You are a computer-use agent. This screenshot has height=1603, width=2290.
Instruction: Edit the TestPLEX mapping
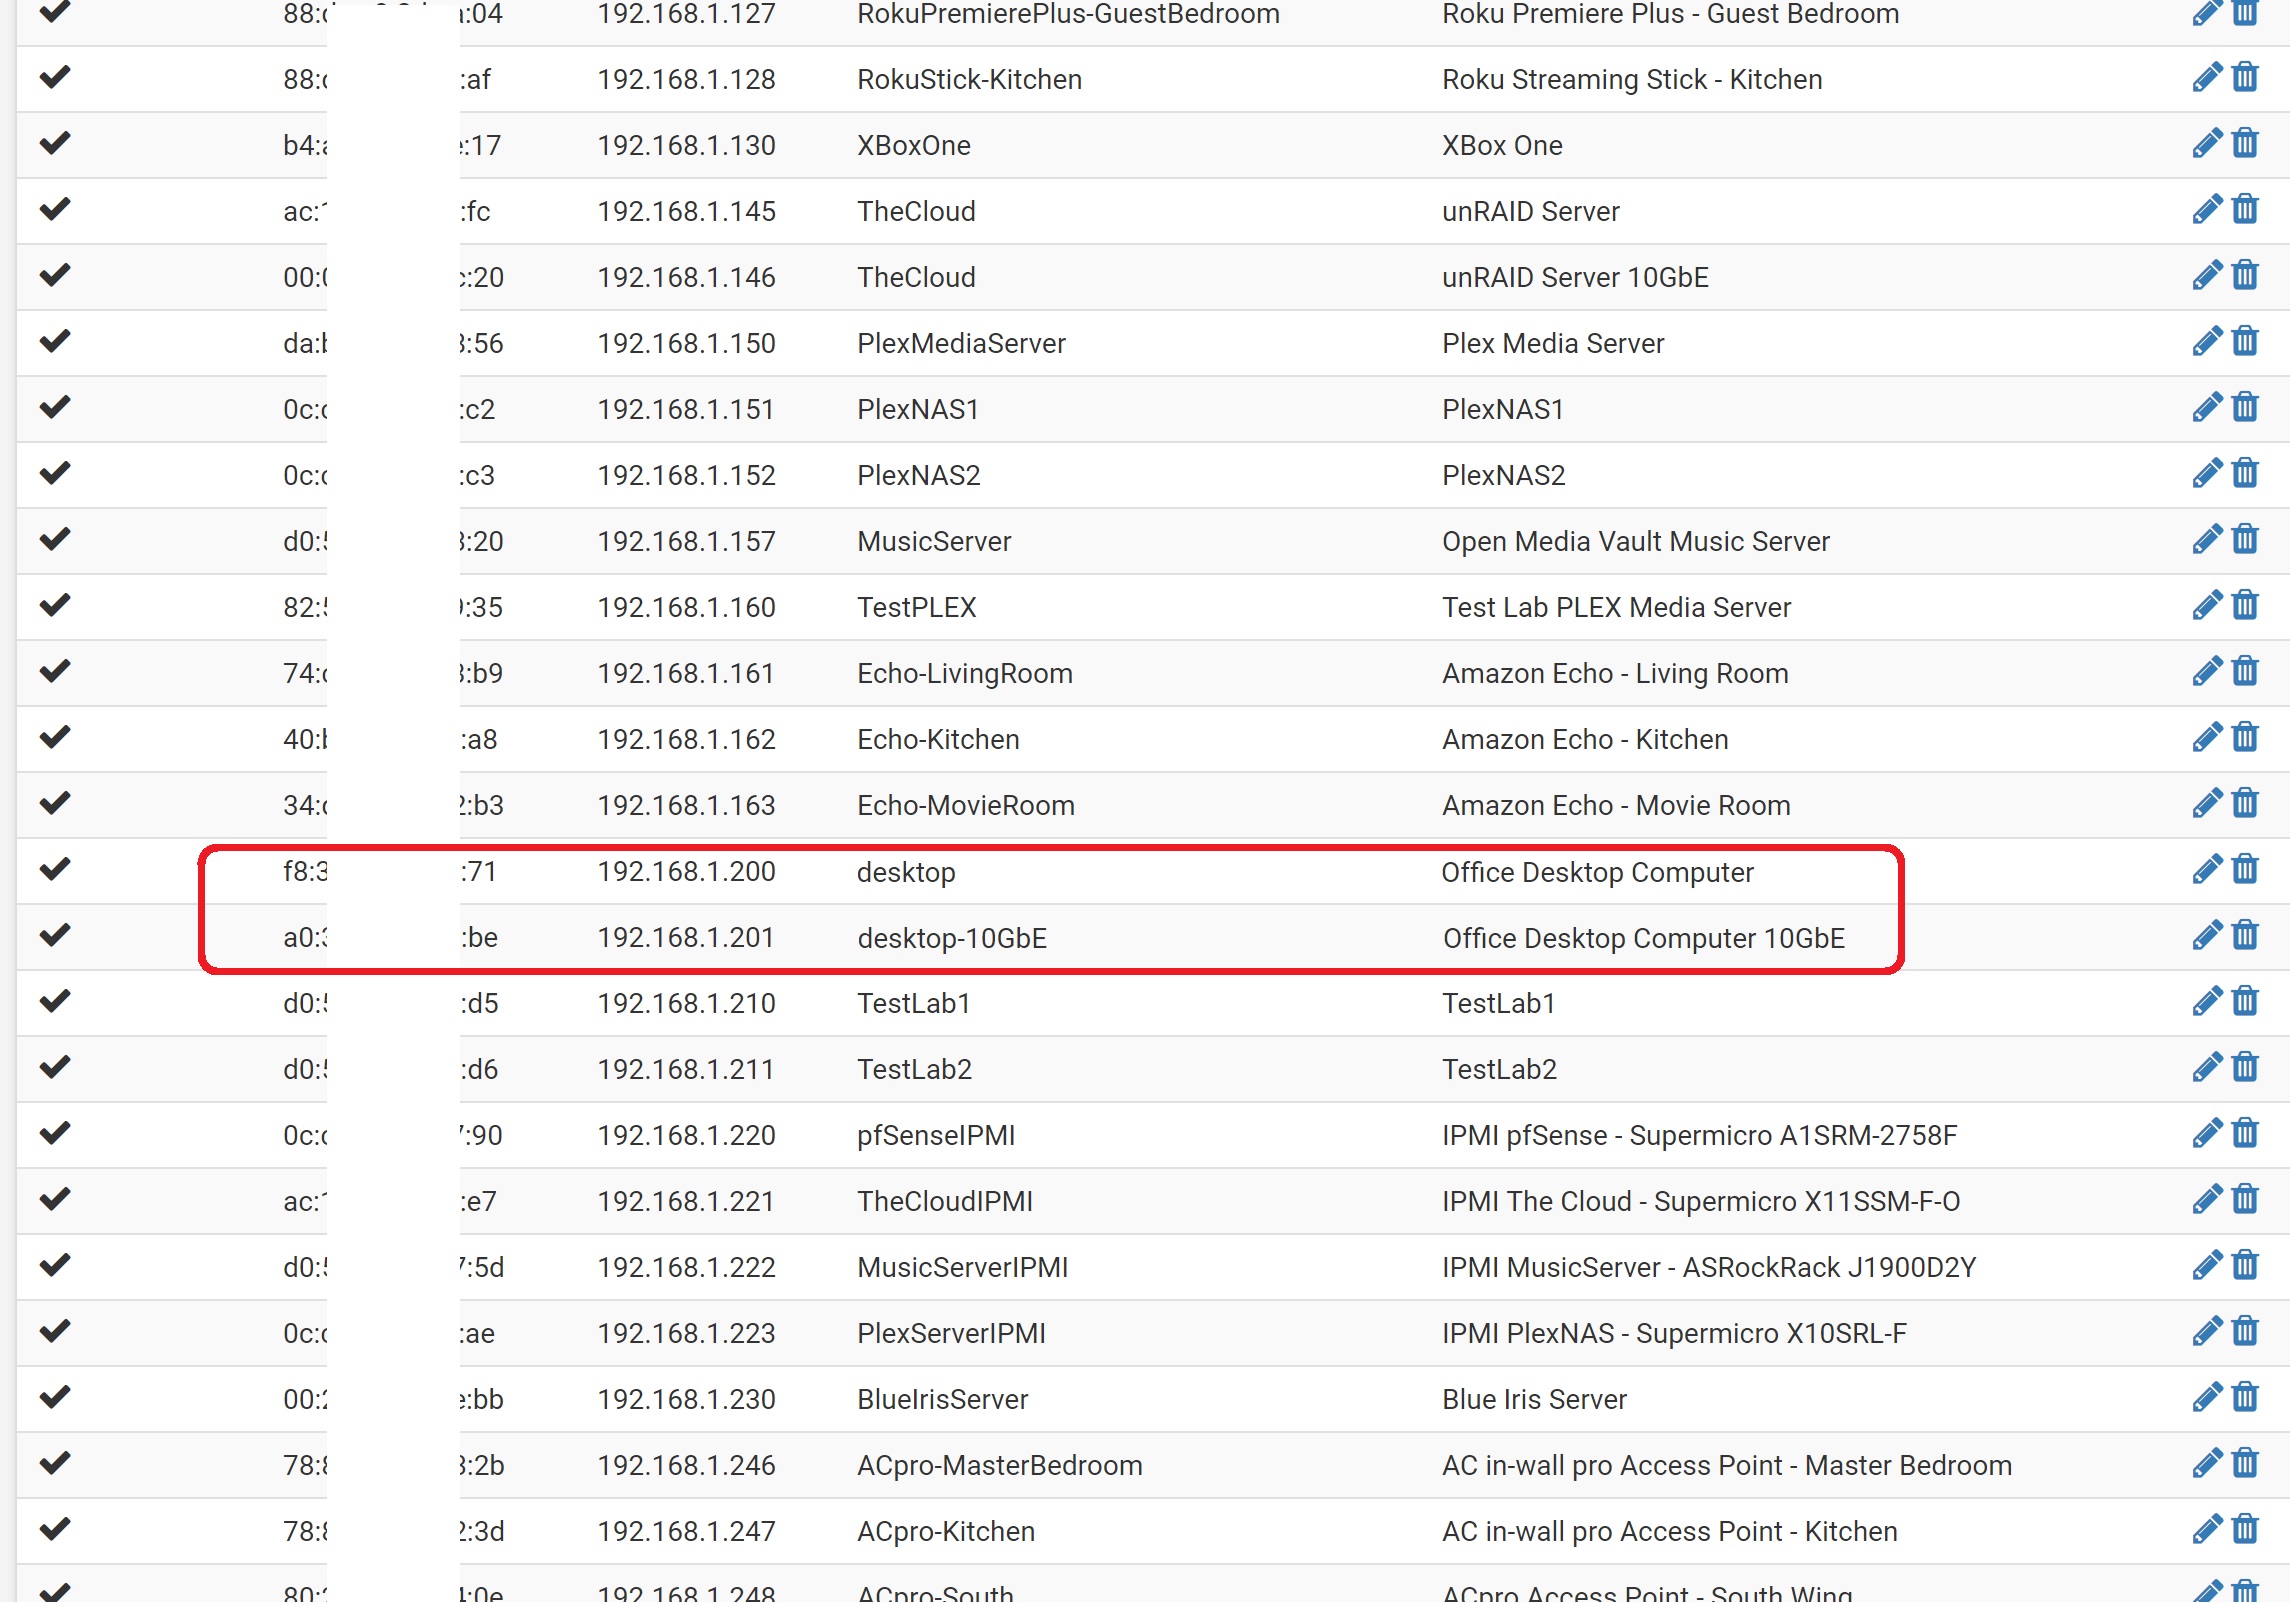pos(2207,606)
